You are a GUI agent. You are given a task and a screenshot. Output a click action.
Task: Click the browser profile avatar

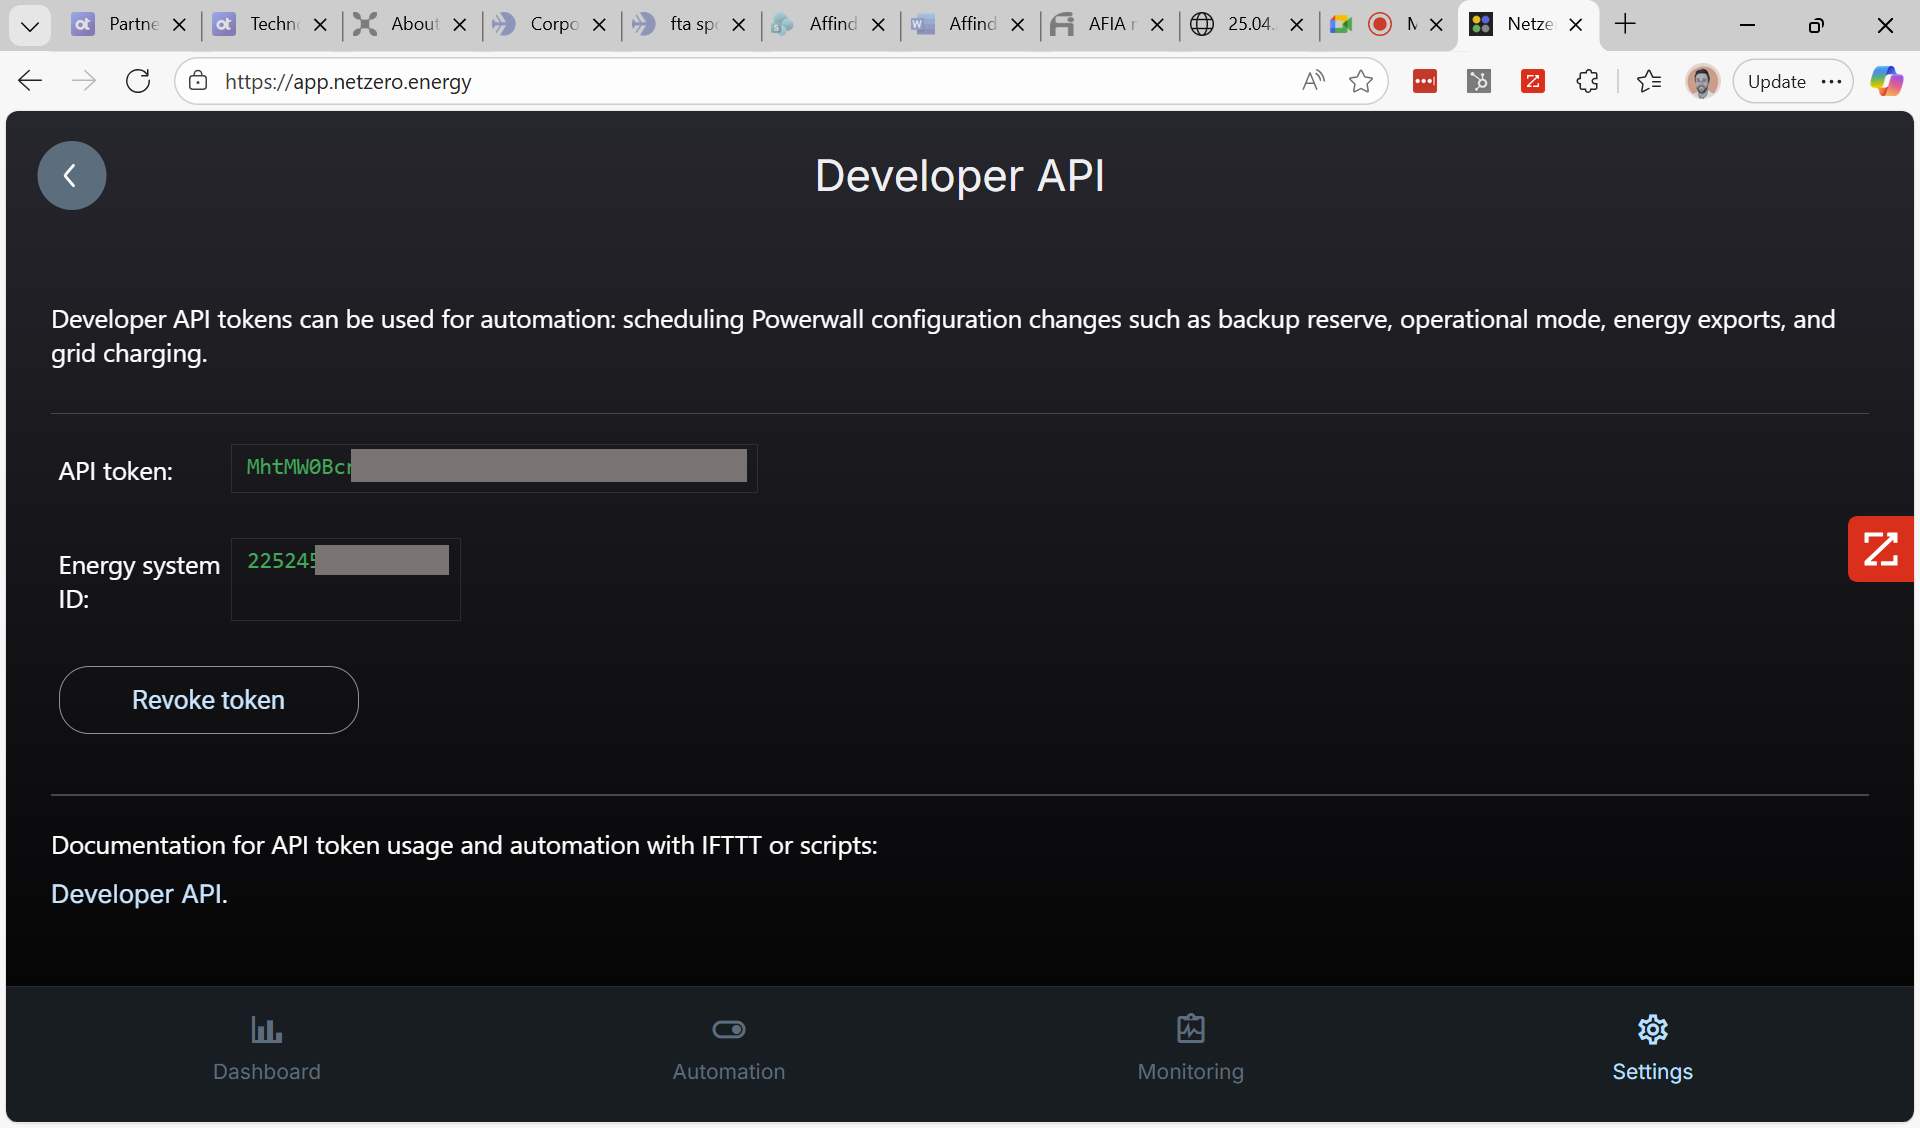pos(1702,81)
